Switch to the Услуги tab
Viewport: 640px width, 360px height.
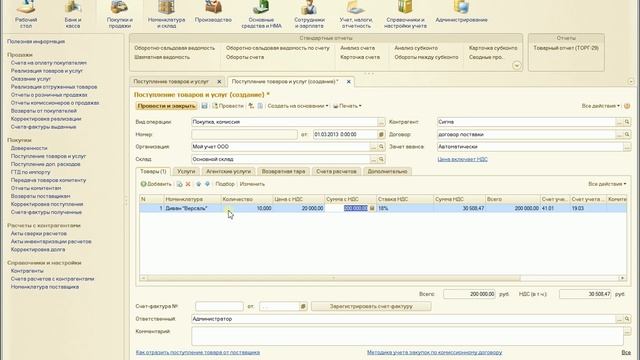[x=186, y=171]
